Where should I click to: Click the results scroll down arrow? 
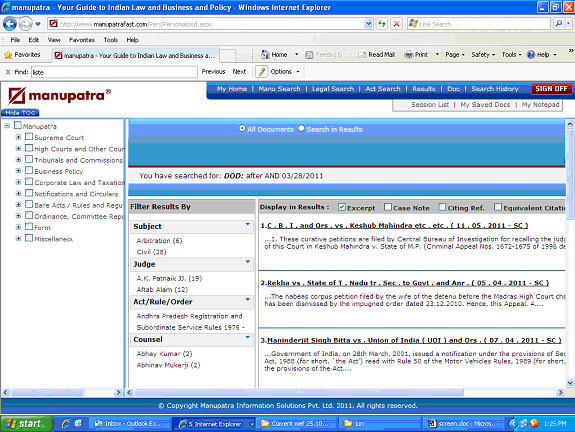click(569, 382)
